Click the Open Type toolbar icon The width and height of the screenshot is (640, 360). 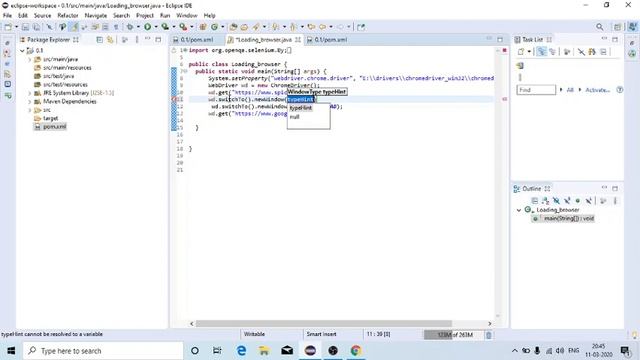[x=233, y=27]
